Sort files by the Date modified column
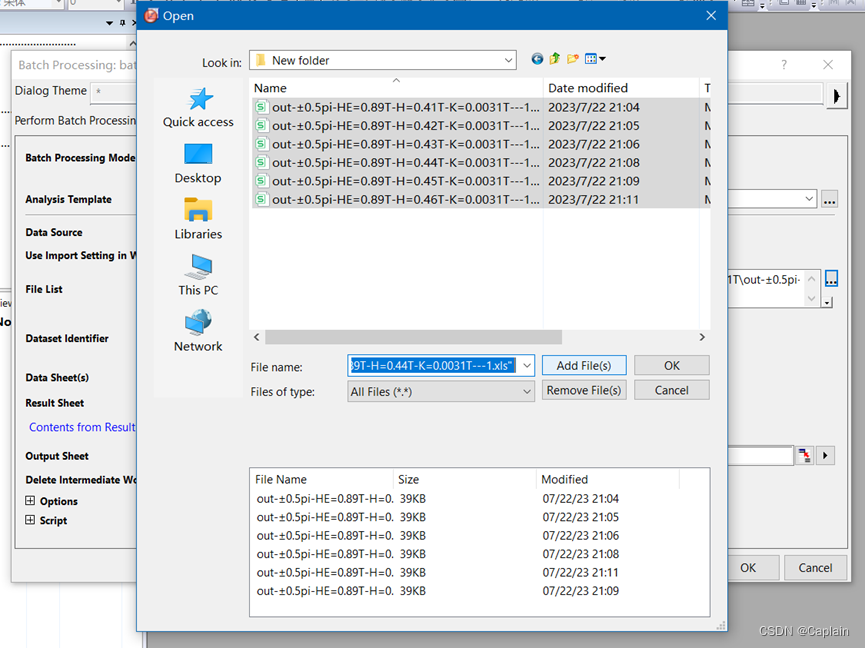Viewport: 865px width, 648px height. pos(590,88)
